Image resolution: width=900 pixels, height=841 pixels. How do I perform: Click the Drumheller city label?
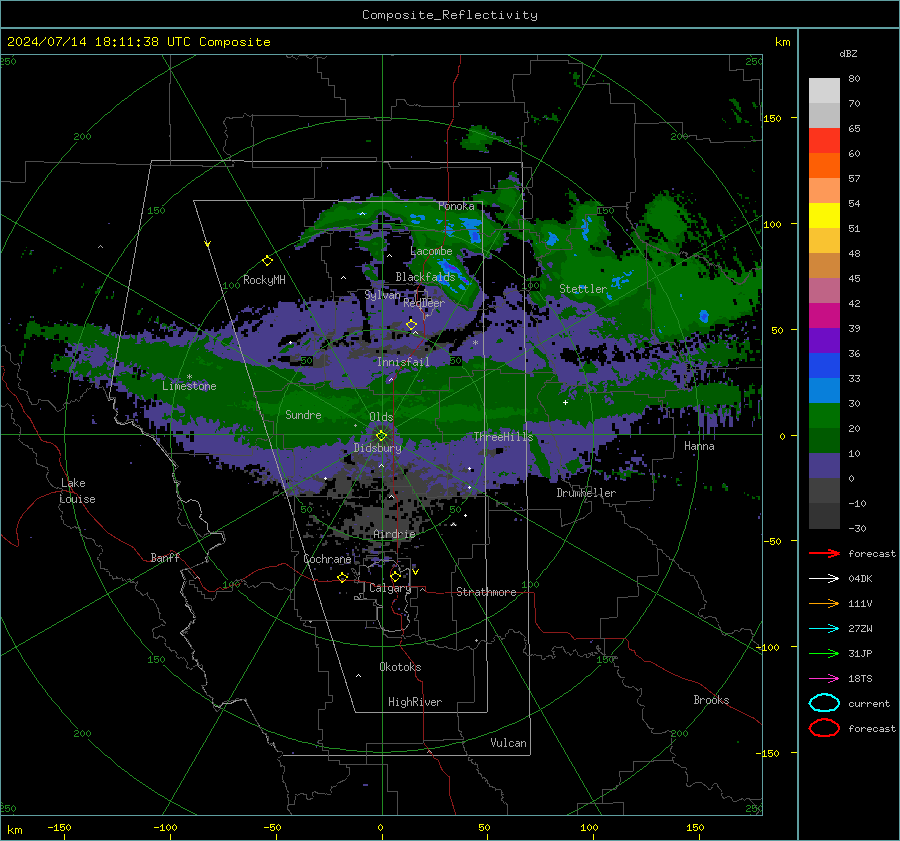coord(586,493)
